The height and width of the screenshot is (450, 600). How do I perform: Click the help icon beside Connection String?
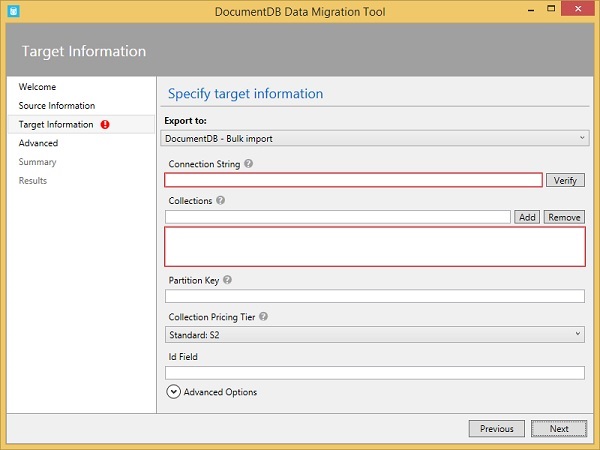click(248, 164)
